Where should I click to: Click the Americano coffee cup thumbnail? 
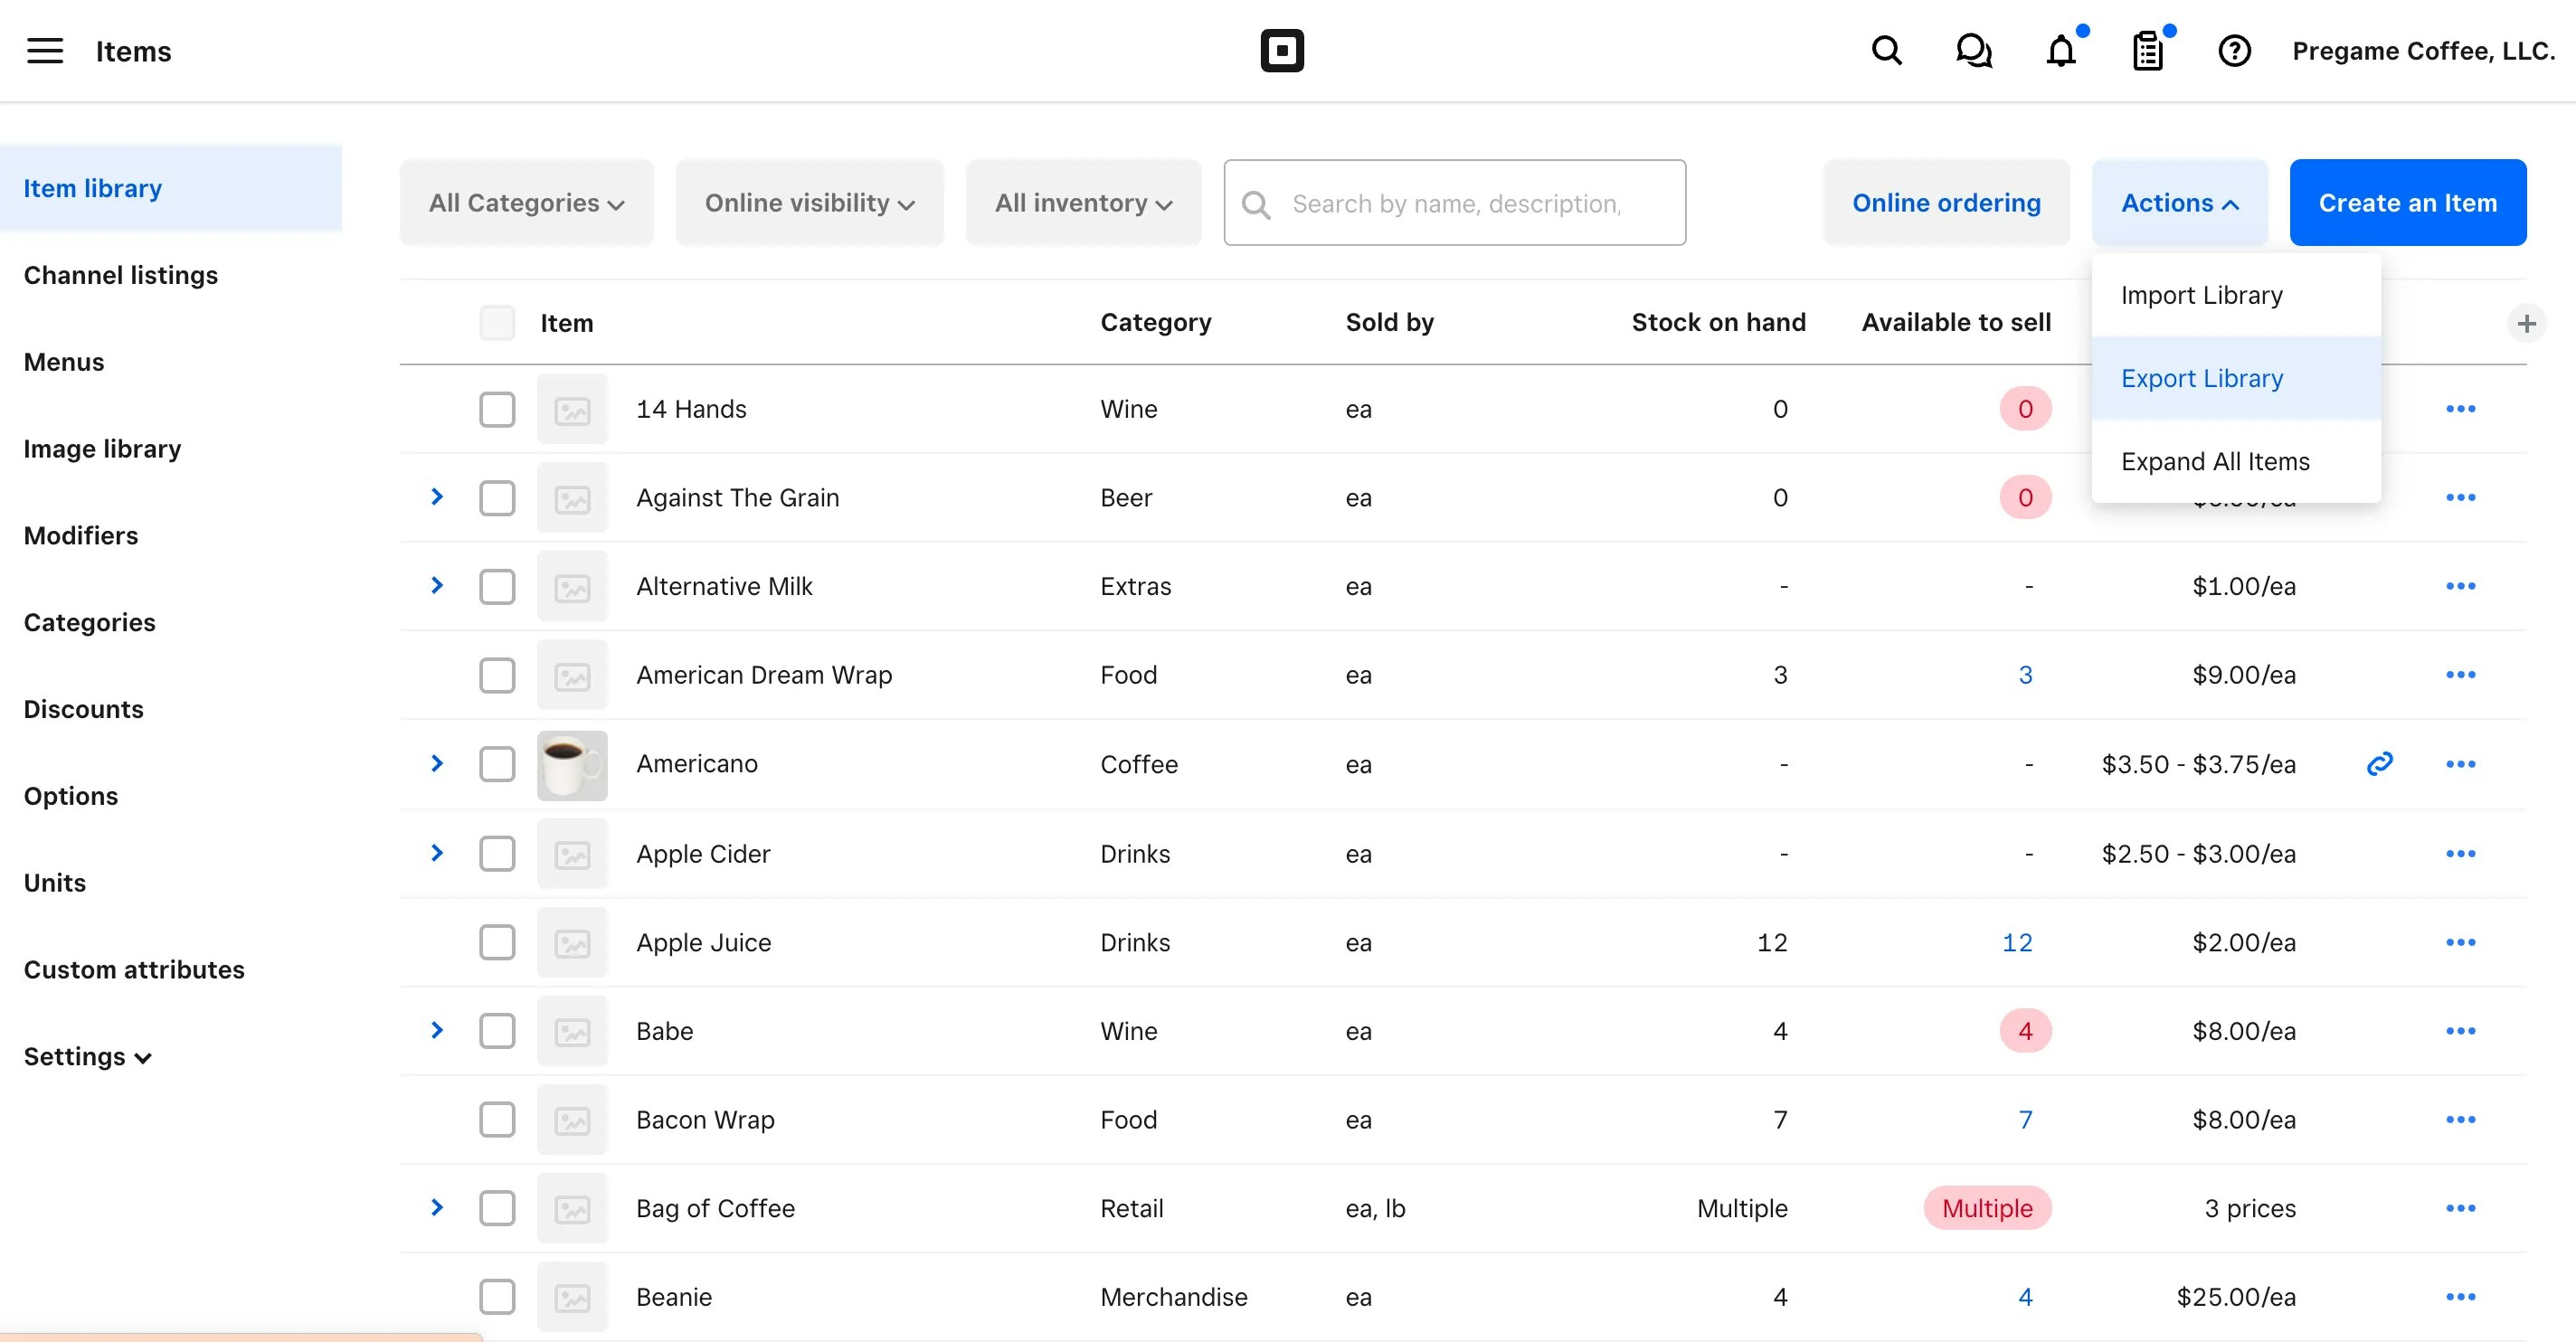pyautogui.click(x=572, y=765)
